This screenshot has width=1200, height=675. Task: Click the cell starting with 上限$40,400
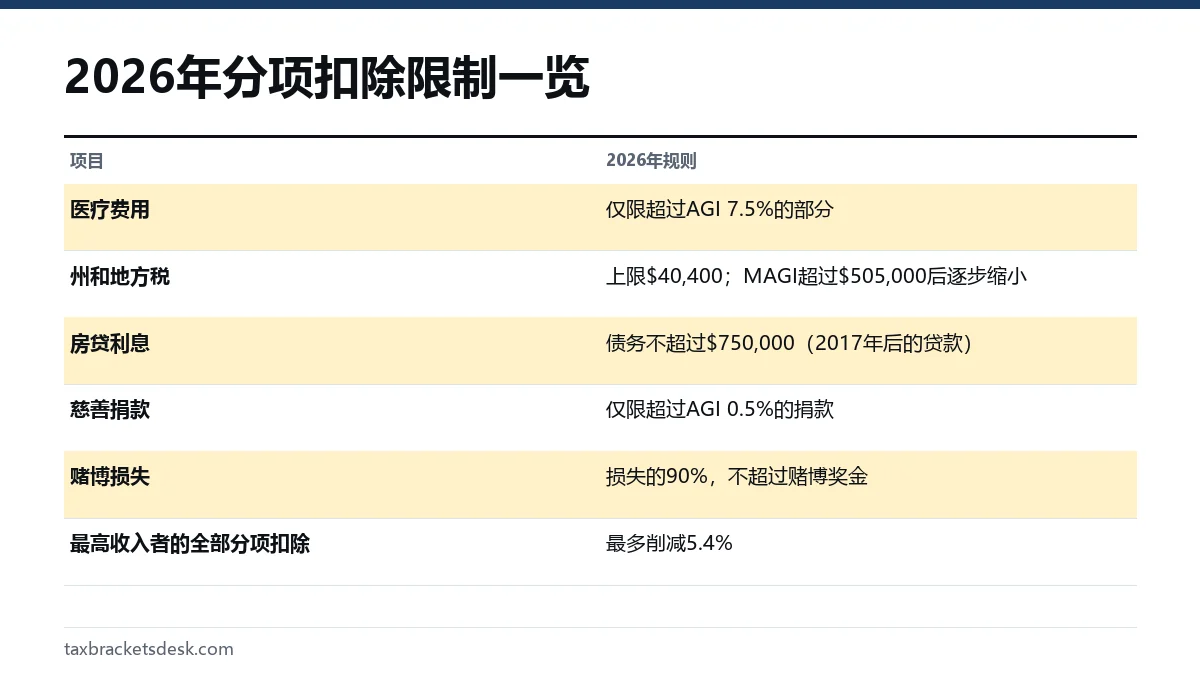816,277
